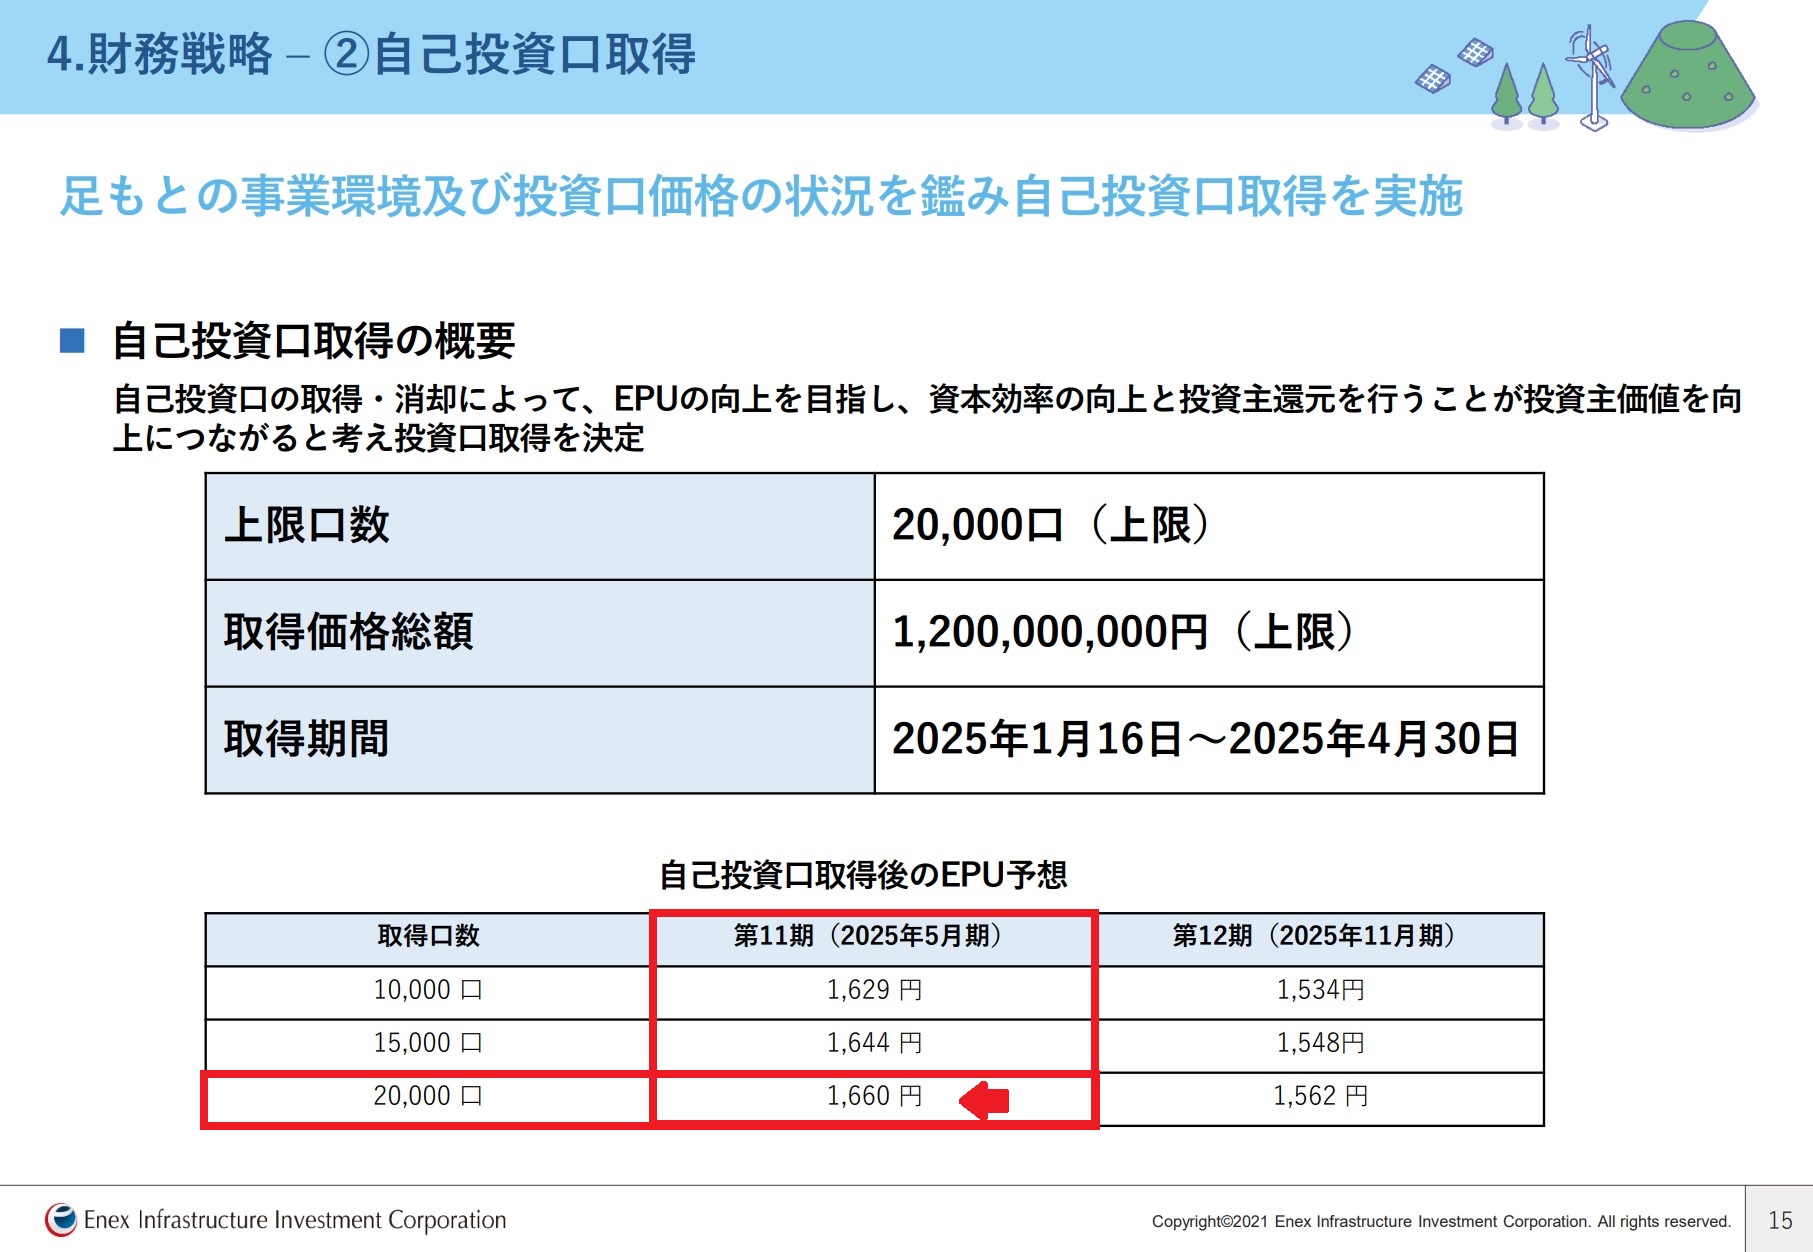The image size is (1813, 1252).
Task: Click the EPU value 1,562 円
Action: click(x=1320, y=1096)
